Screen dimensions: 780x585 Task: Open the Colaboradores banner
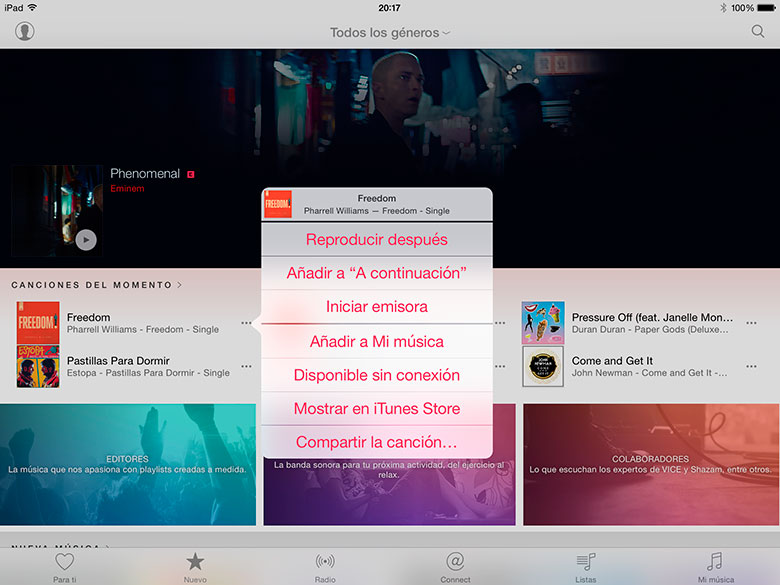651,464
